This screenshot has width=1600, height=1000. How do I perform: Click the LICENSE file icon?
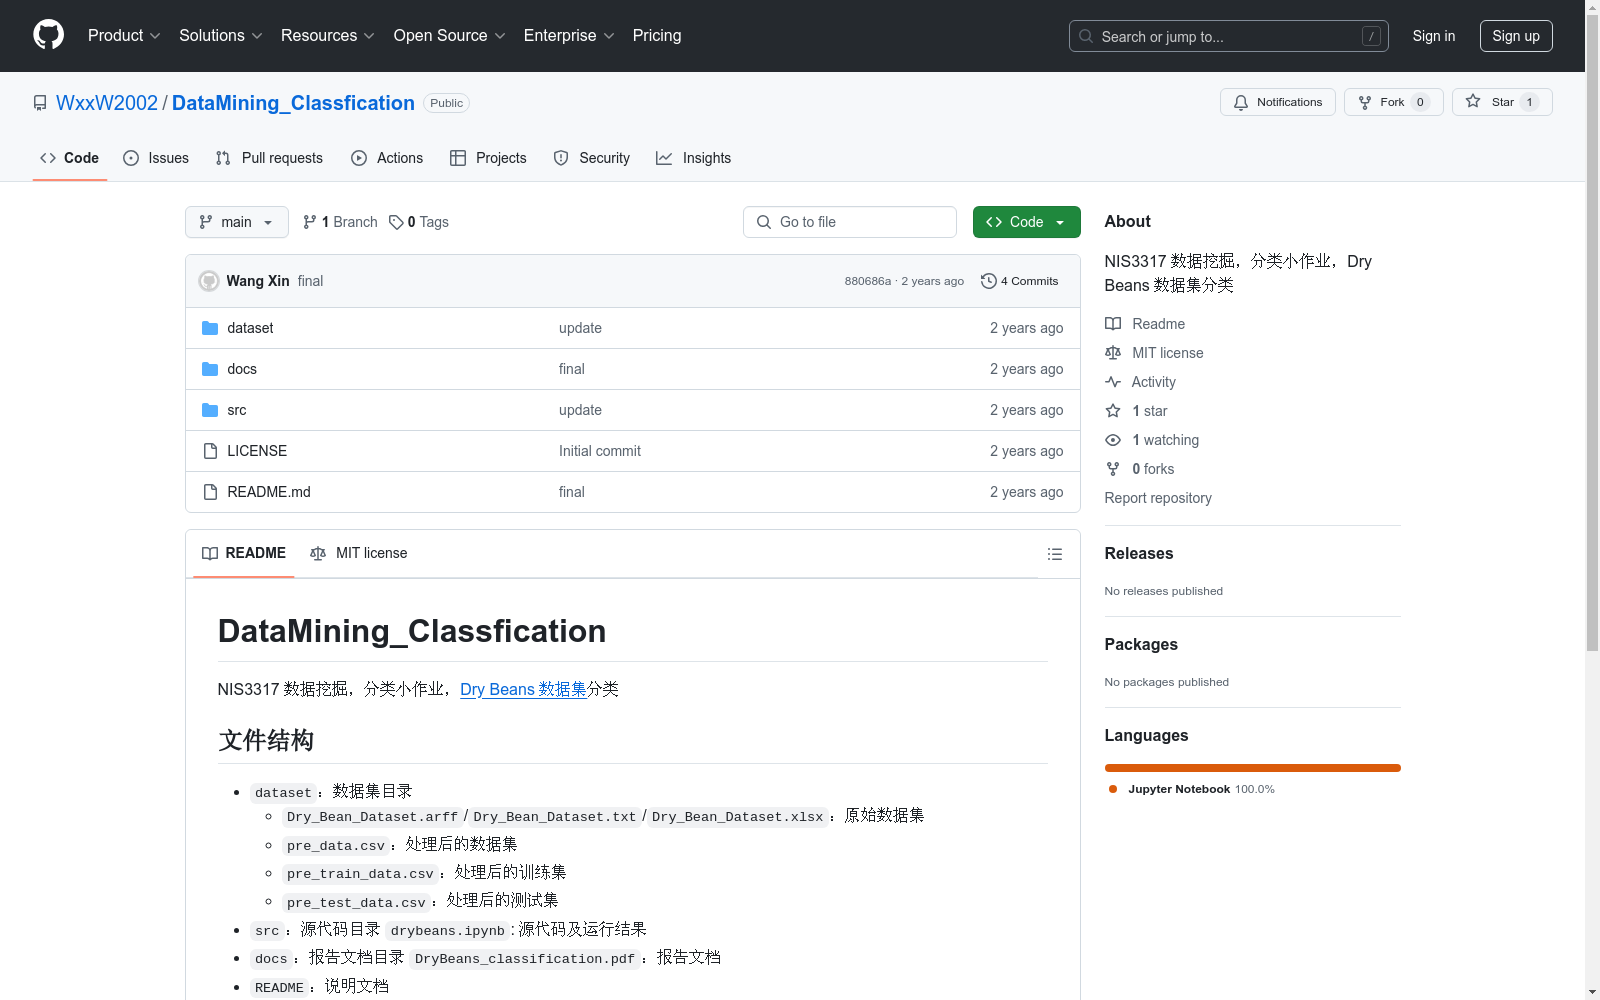[x=210, y=451]
